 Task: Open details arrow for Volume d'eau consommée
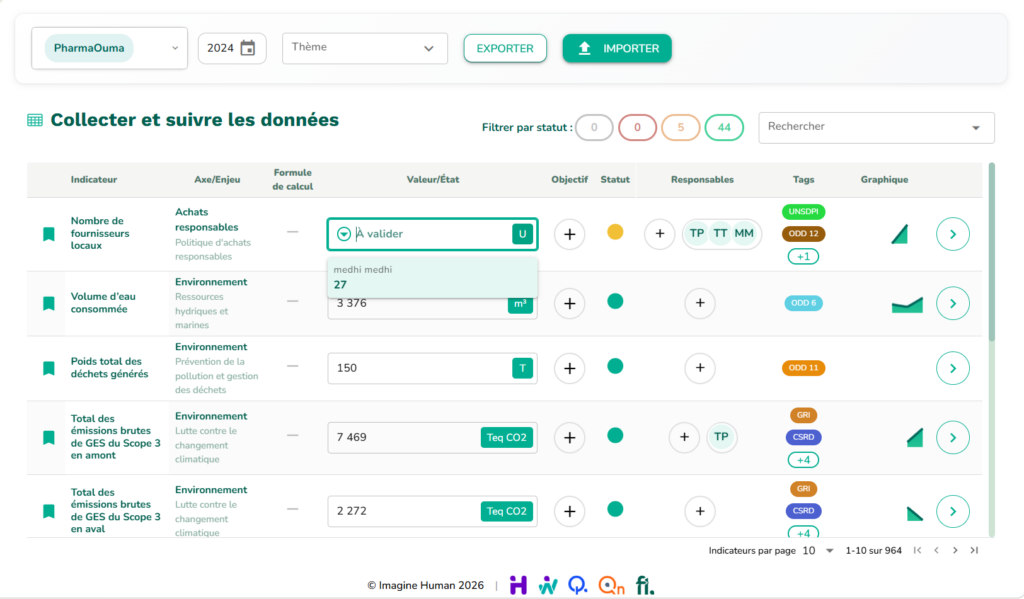pyautogui.click(x=953, y=303)
